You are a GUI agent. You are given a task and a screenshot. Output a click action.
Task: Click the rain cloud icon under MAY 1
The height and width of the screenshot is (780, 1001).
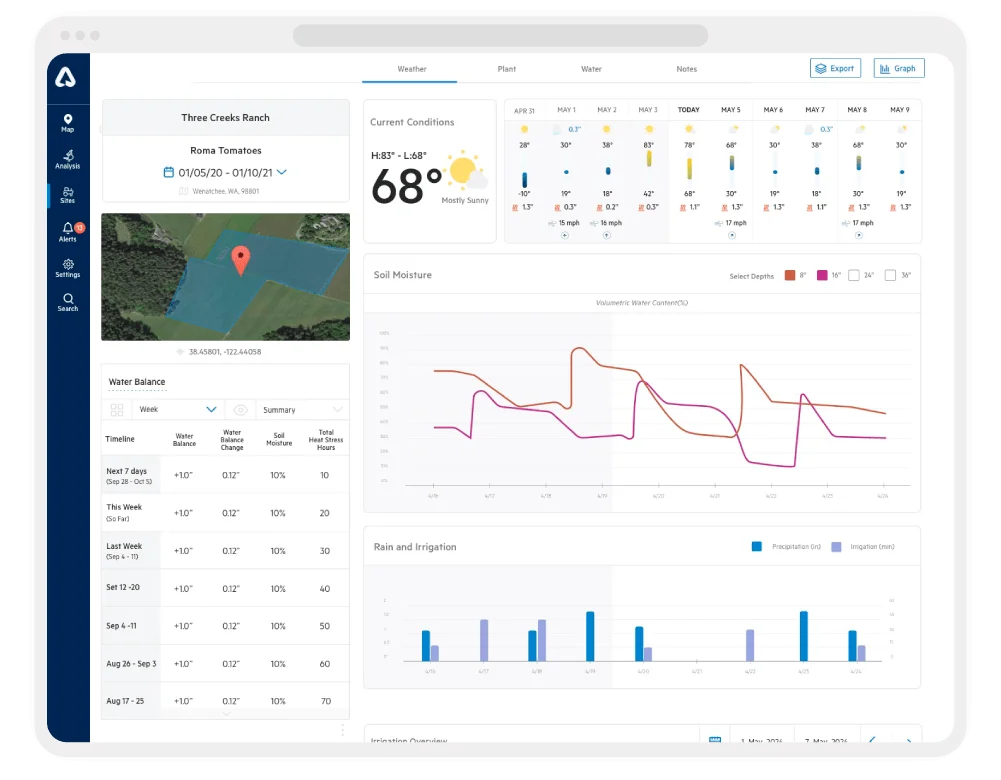(557, 130)
